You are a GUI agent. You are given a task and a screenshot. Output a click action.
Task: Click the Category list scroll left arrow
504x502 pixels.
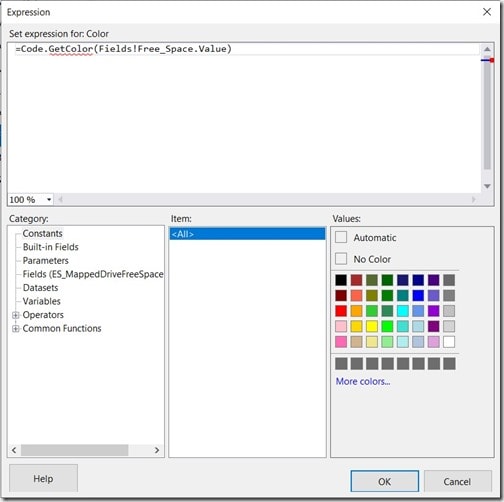tap(14, 450)
